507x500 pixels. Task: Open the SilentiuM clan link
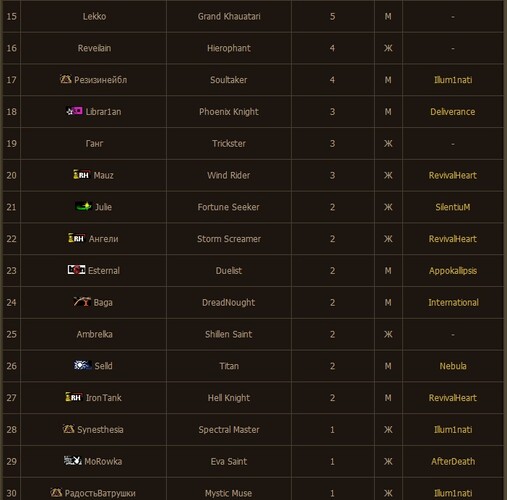point(452,207)
